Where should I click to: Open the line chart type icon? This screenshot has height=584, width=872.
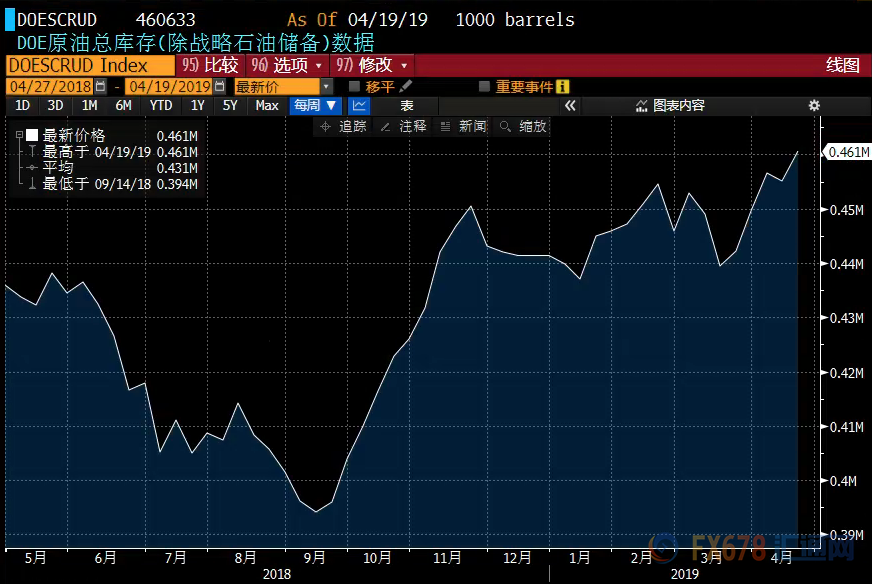tap(359, 105)
